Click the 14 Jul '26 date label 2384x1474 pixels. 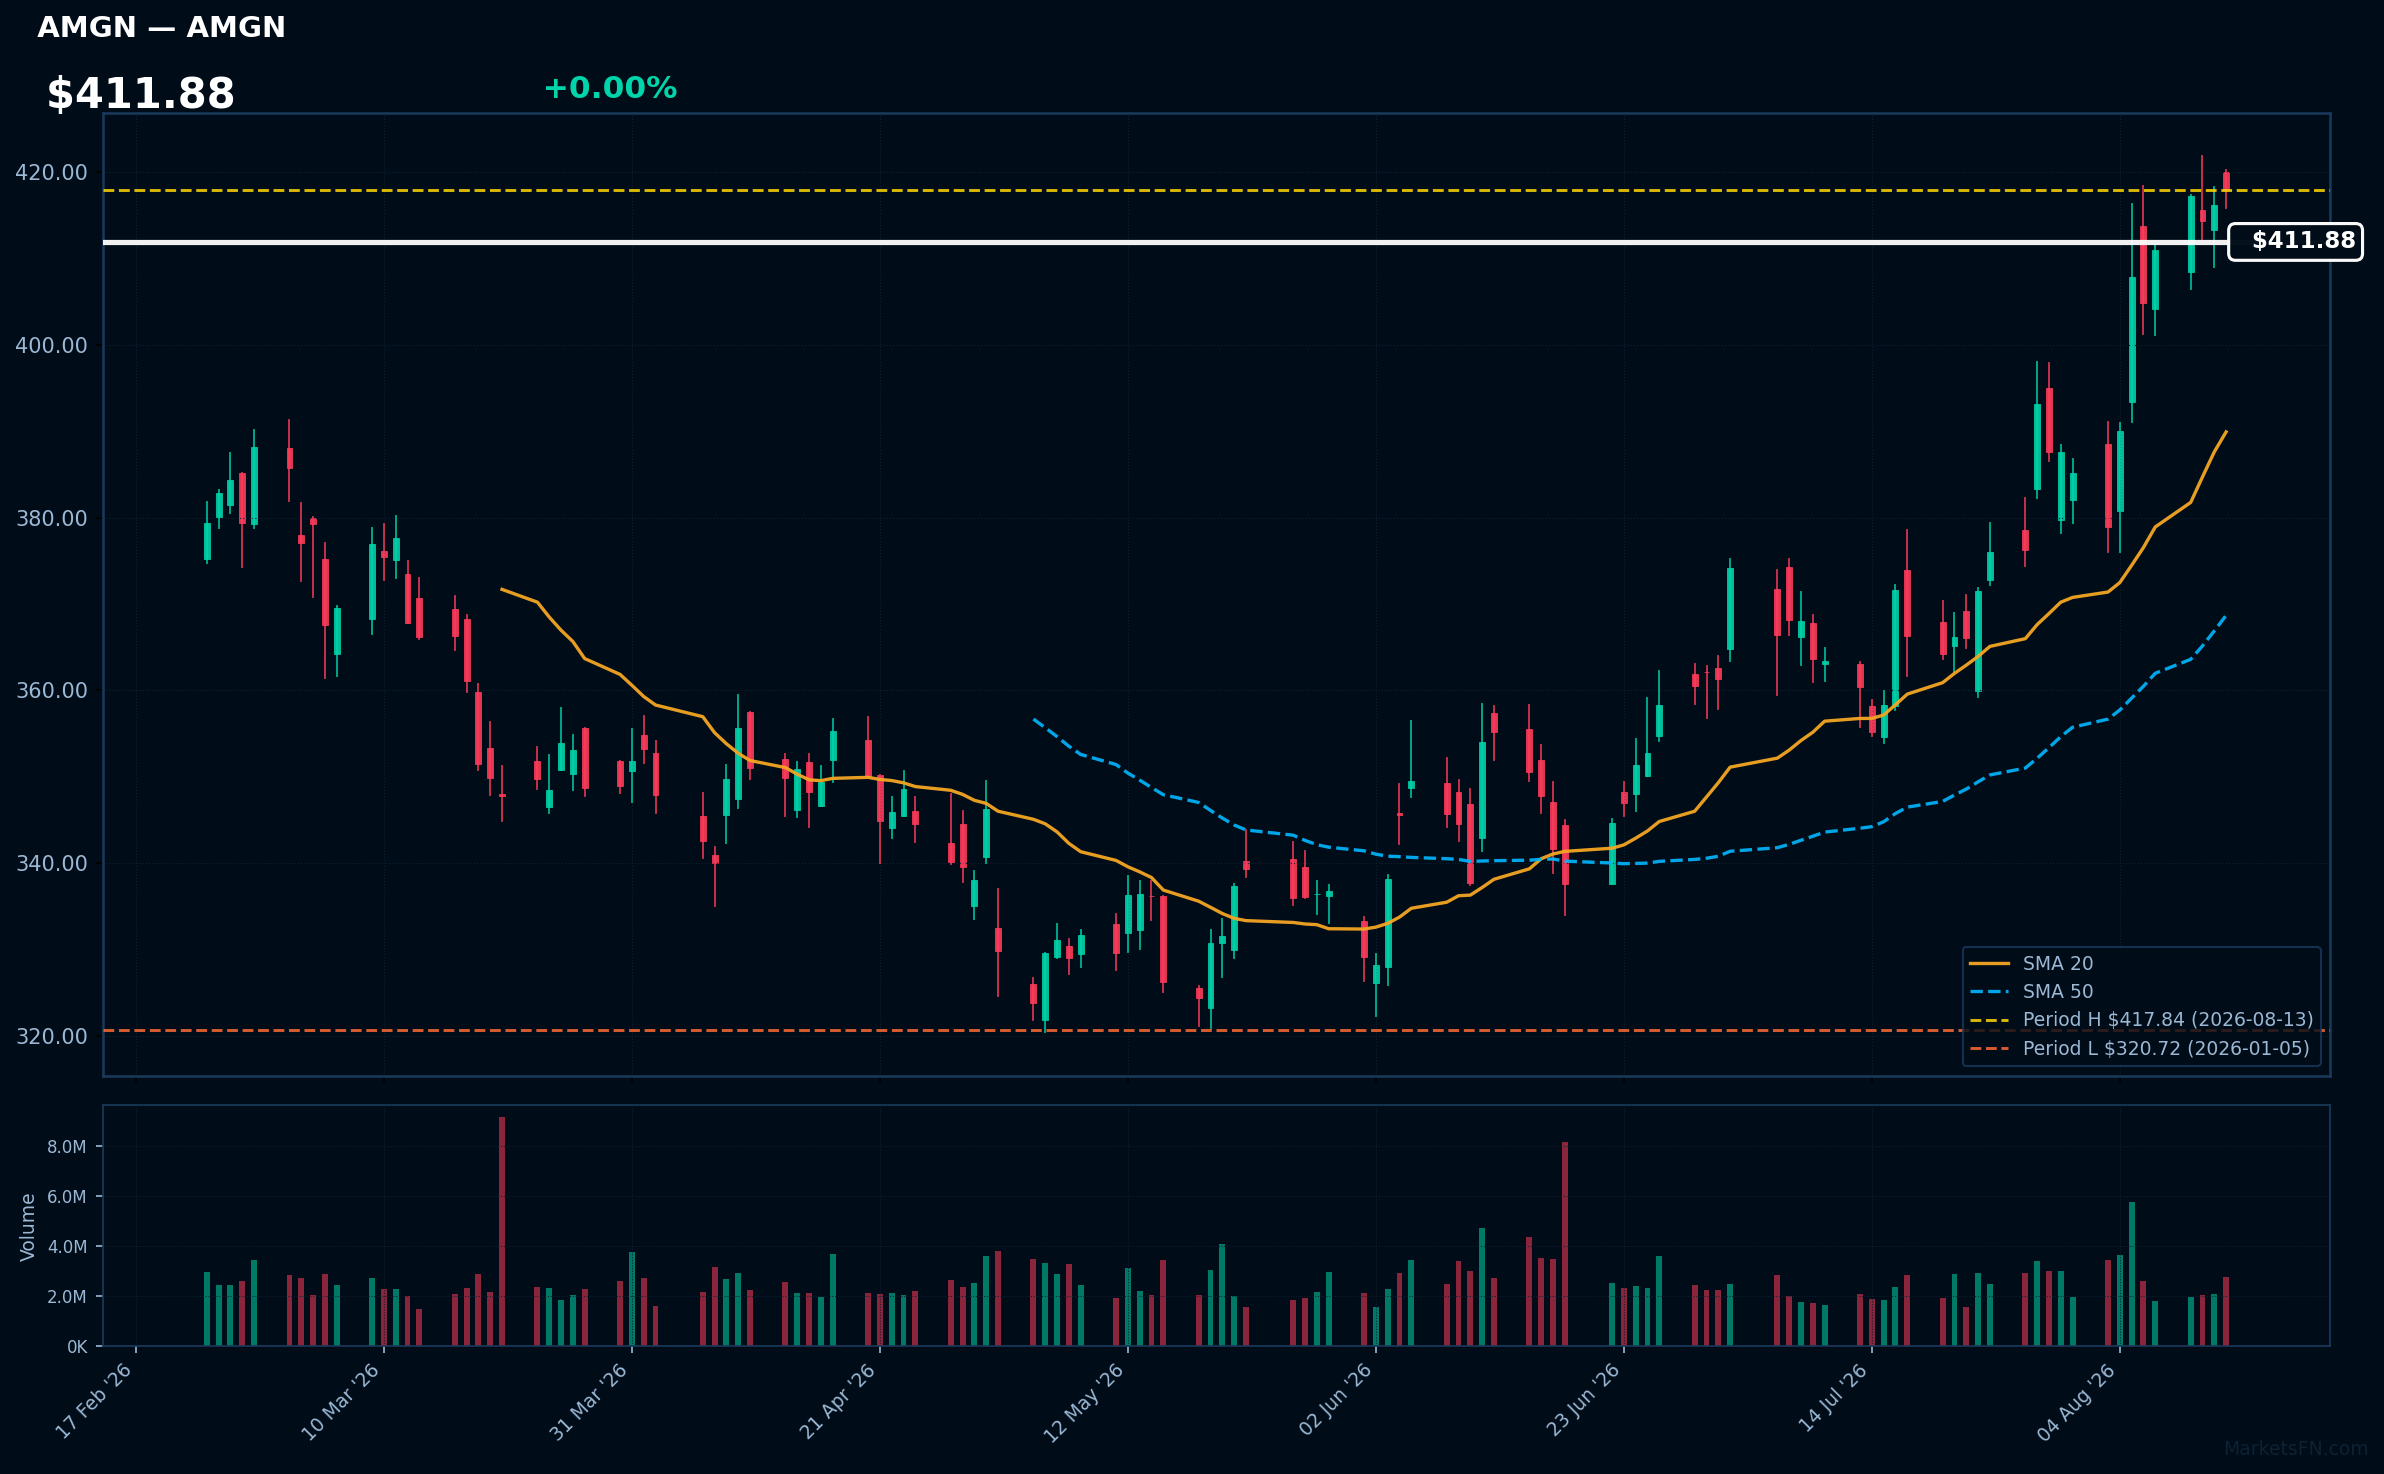point(1833,1399)
